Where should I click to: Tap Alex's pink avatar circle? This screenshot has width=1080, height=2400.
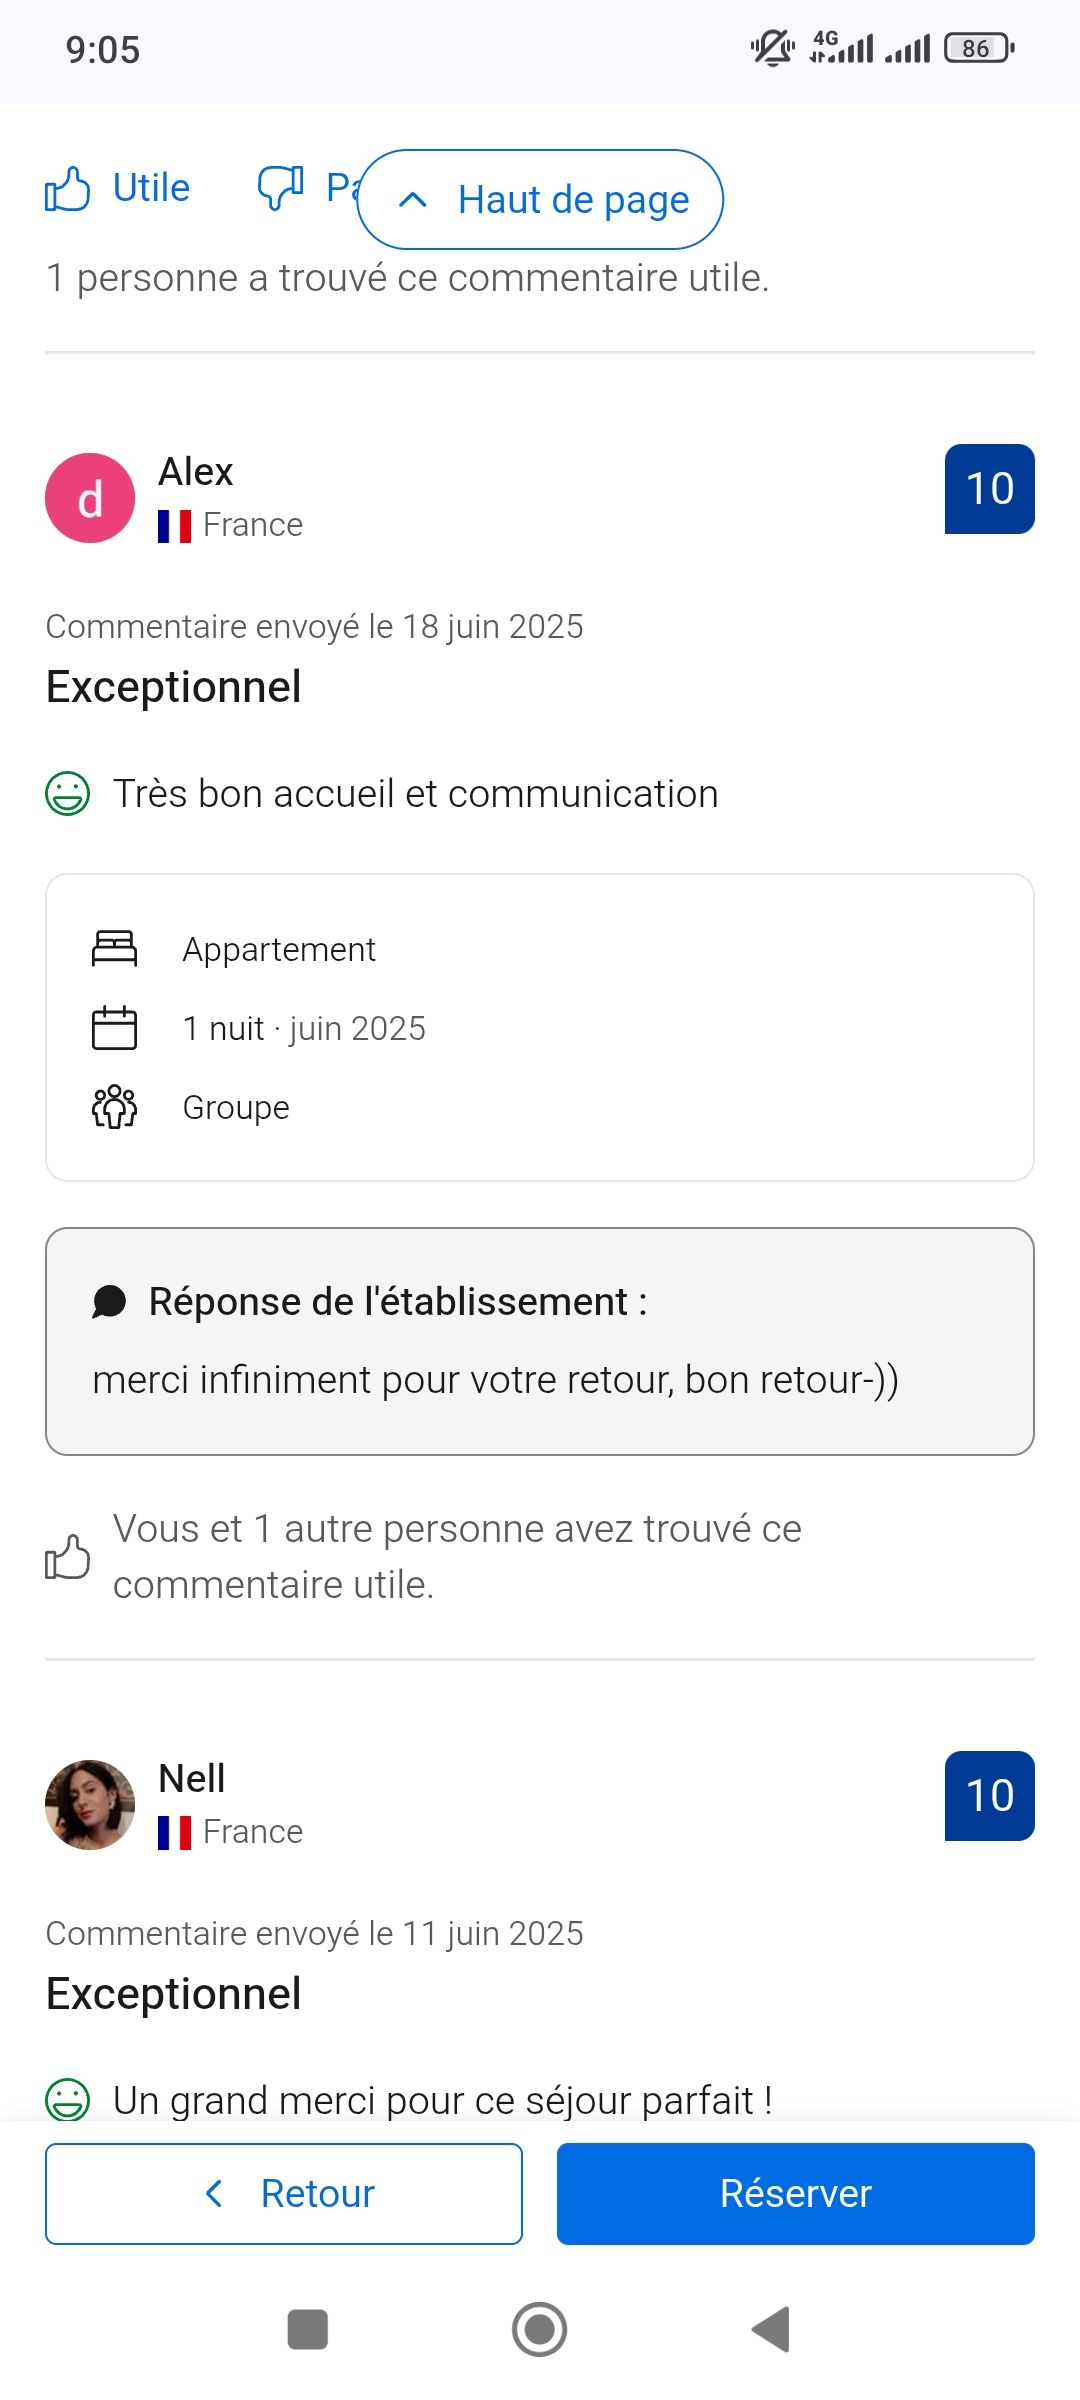90,498
